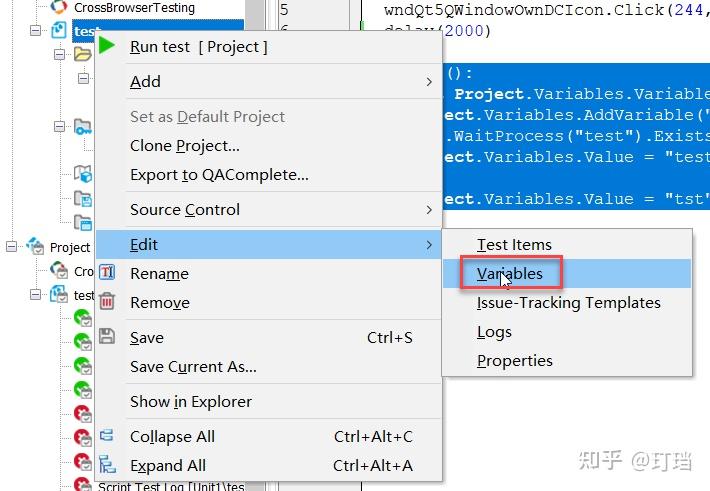Click the green Run test arrow icon
Viewport: 710px width, 491px height.
pos(107,46)
